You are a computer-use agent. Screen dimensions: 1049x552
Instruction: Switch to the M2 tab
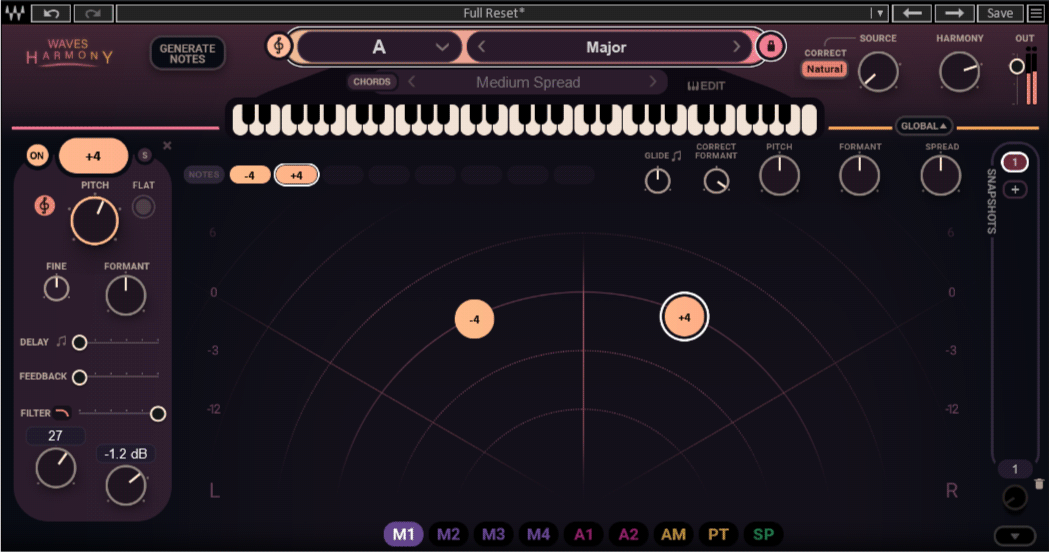point(448,534)
